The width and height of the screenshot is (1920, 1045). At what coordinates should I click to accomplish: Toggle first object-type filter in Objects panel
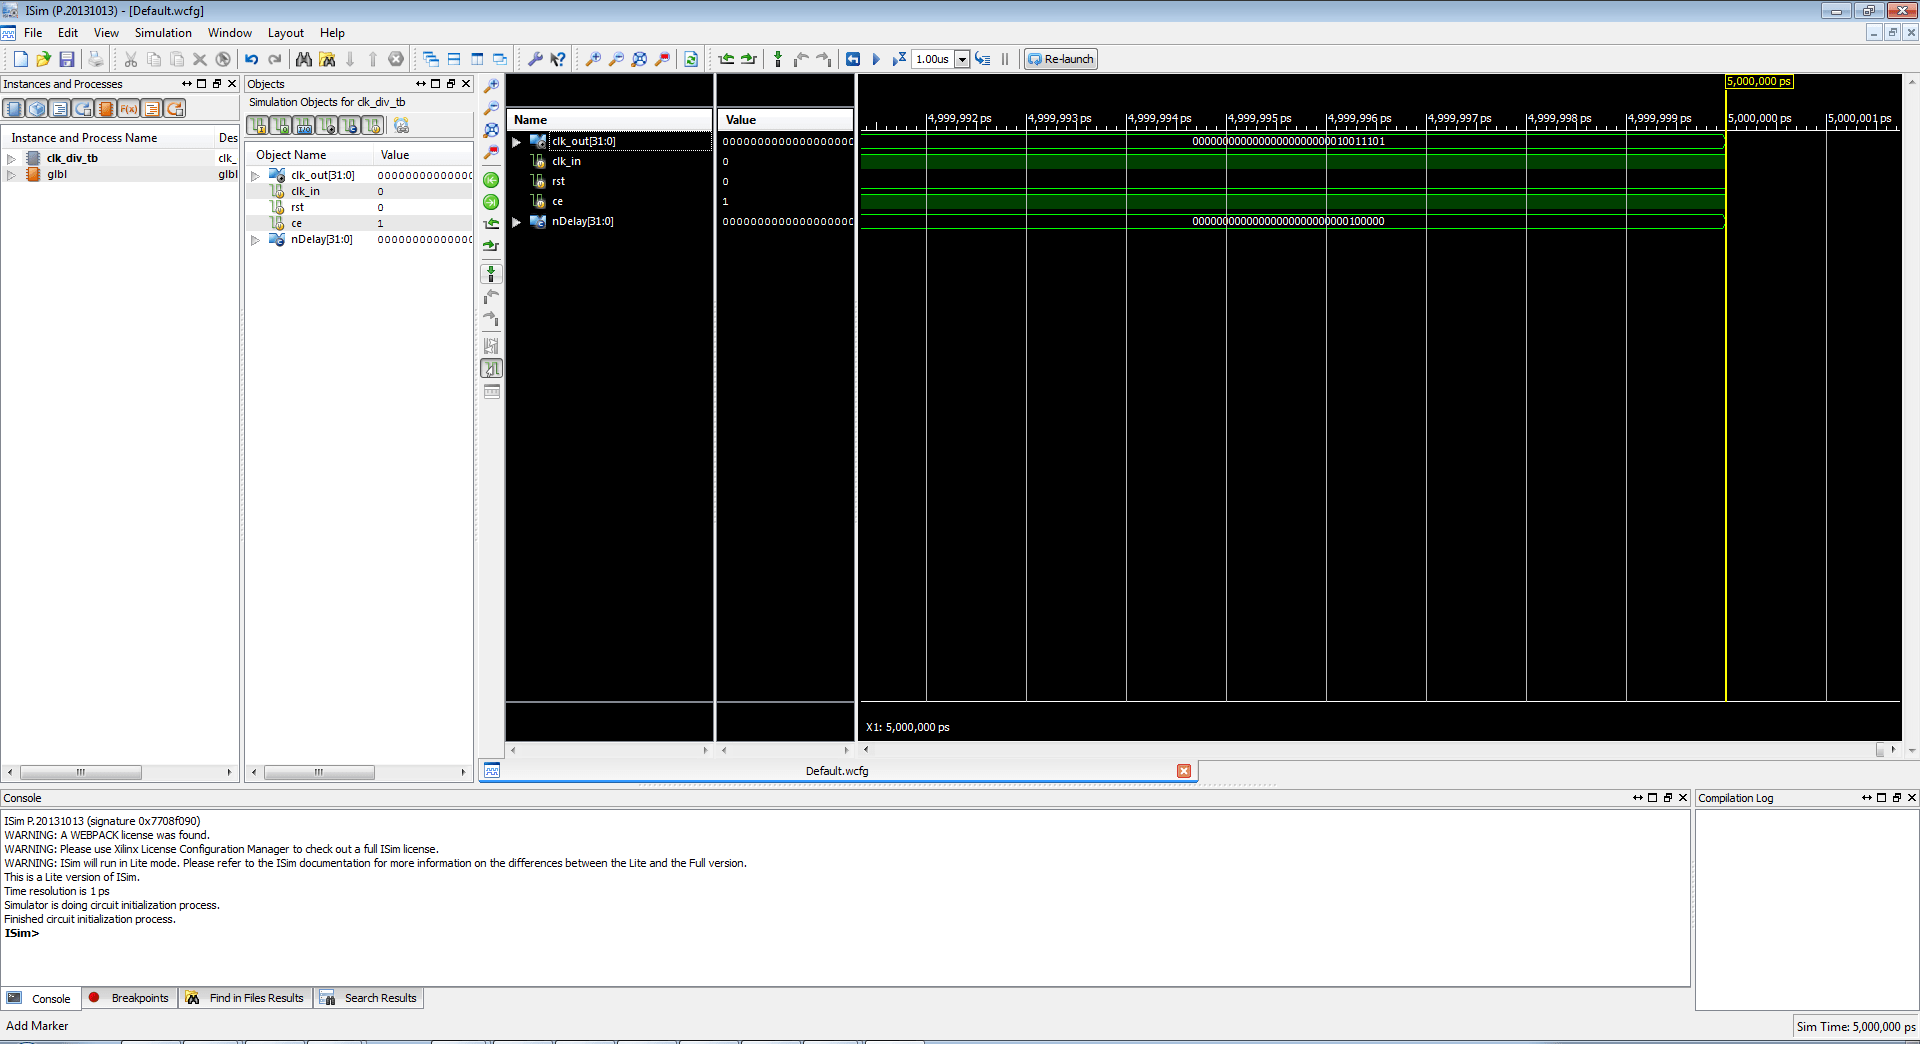point(258,125)
